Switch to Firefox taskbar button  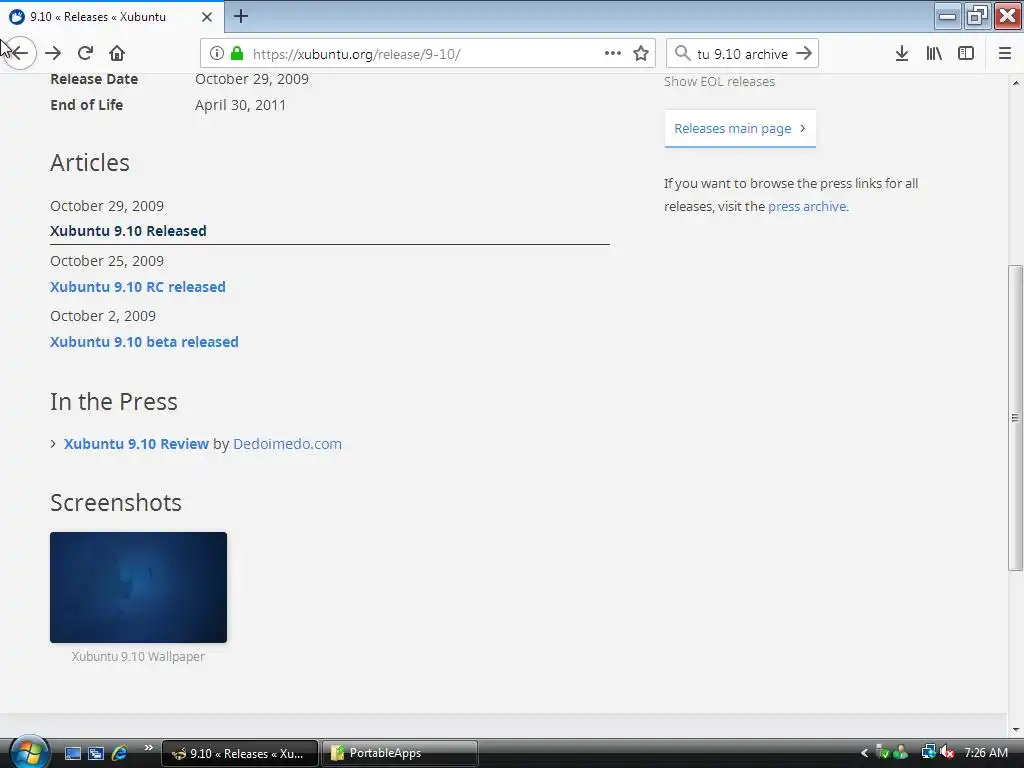click(x=240, y=753)
